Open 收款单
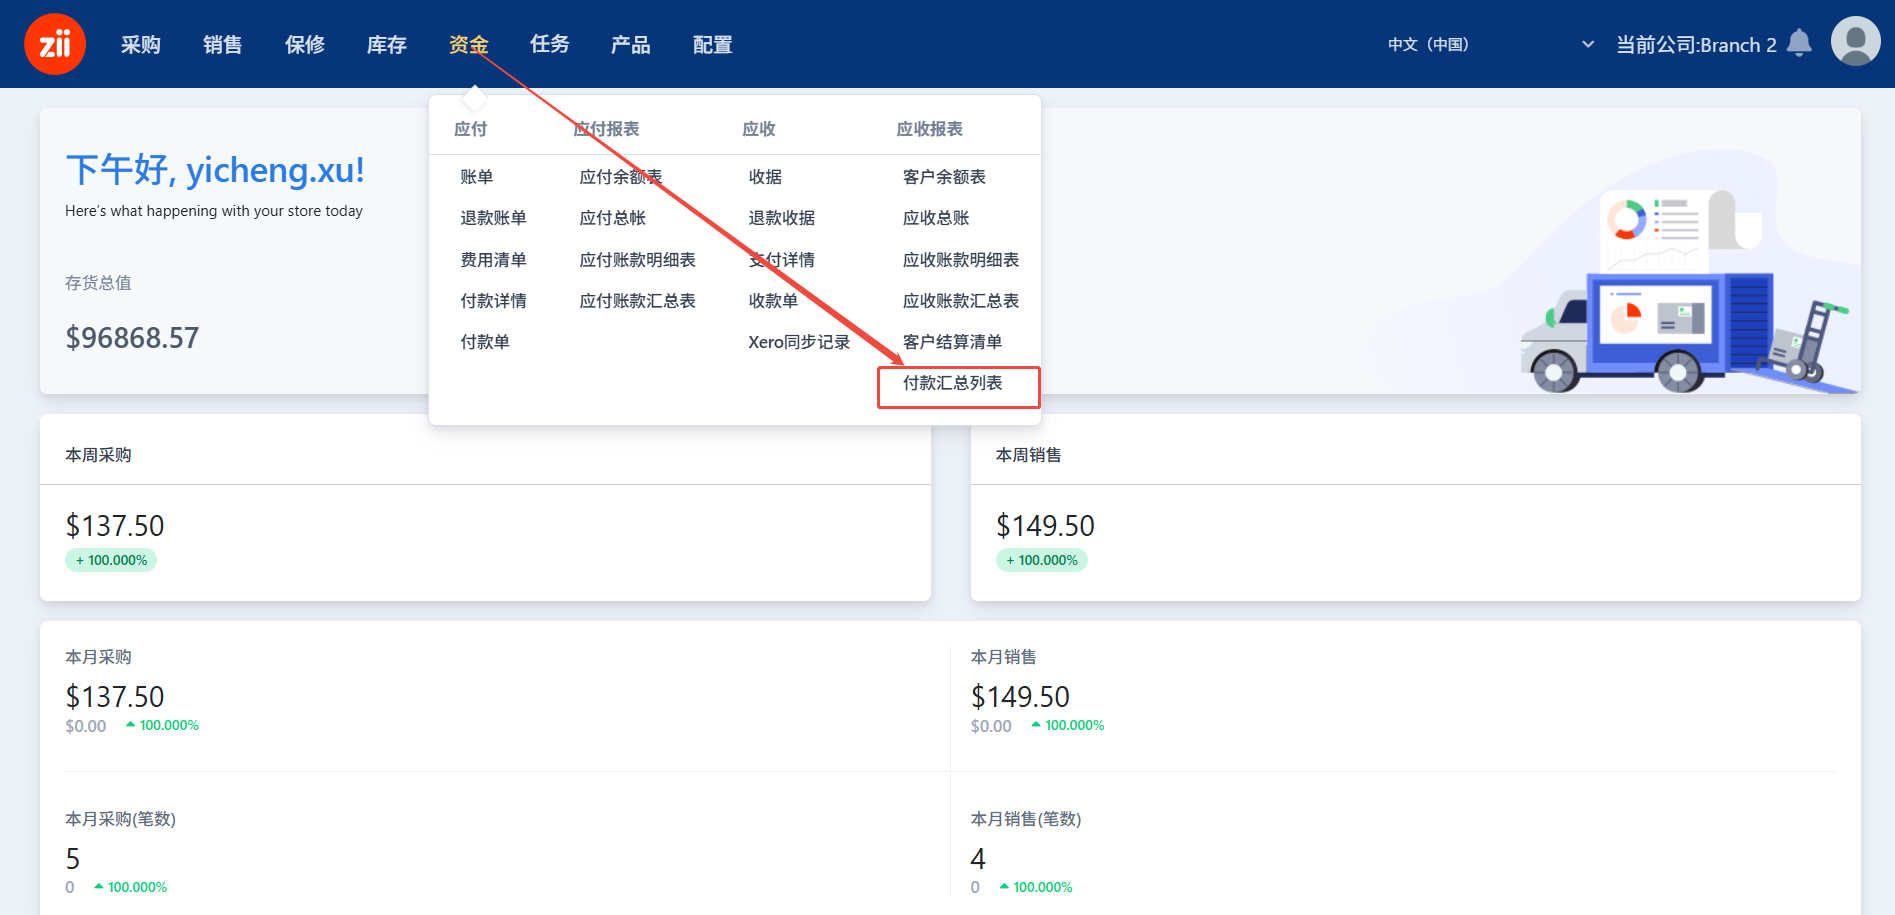 (x=773, y=301)
